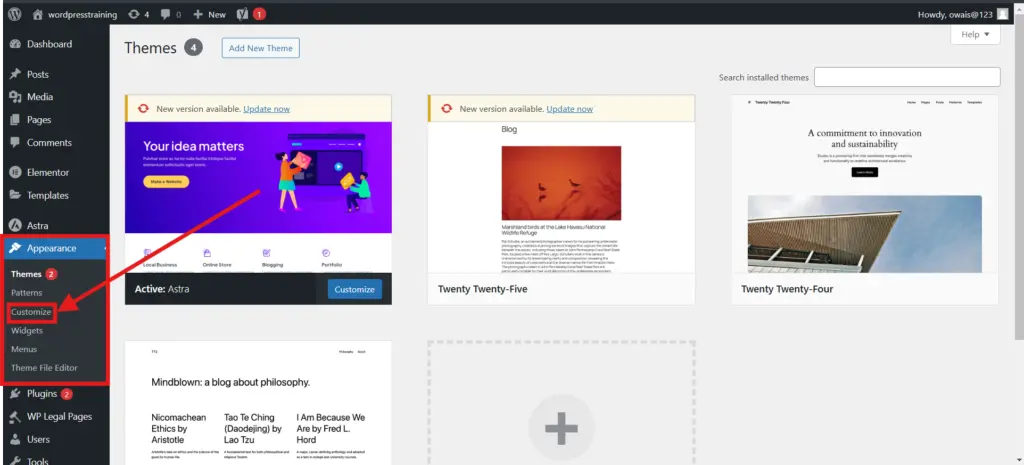Click the red badge on Plugins menu
This screenshot has width=1024, height=465.
pos(67,394)
